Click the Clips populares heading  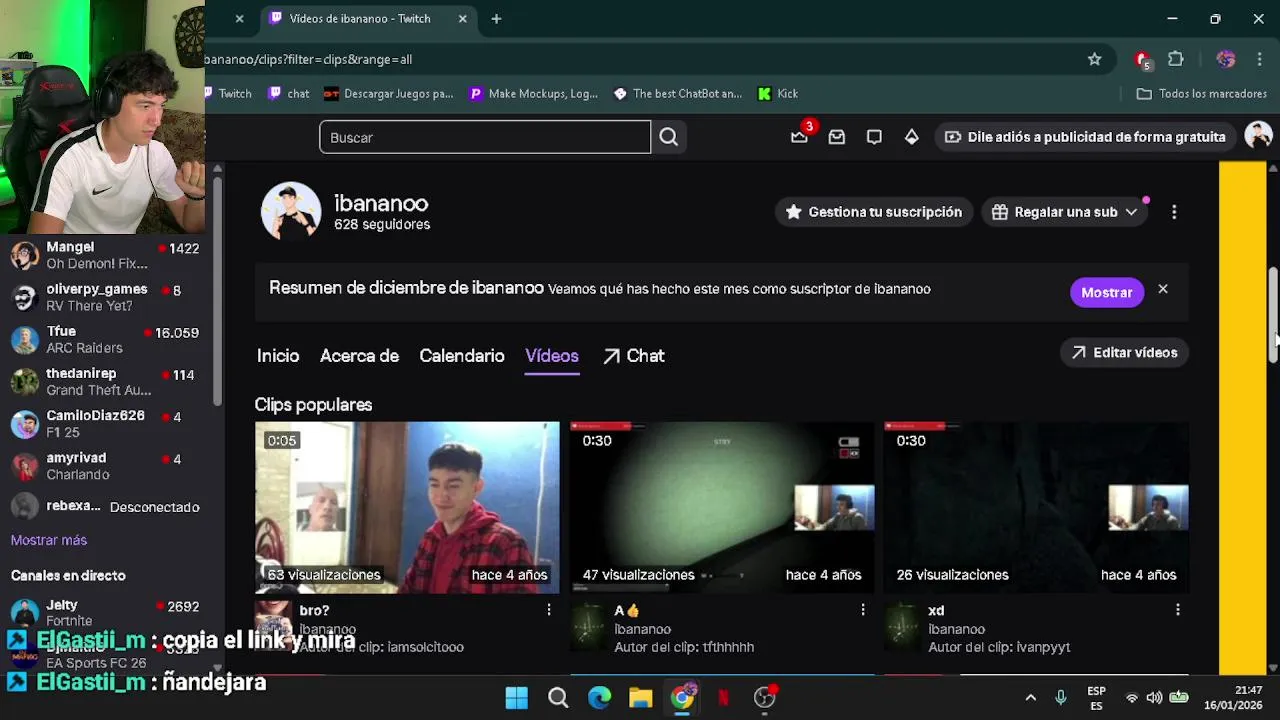(313, 405)
